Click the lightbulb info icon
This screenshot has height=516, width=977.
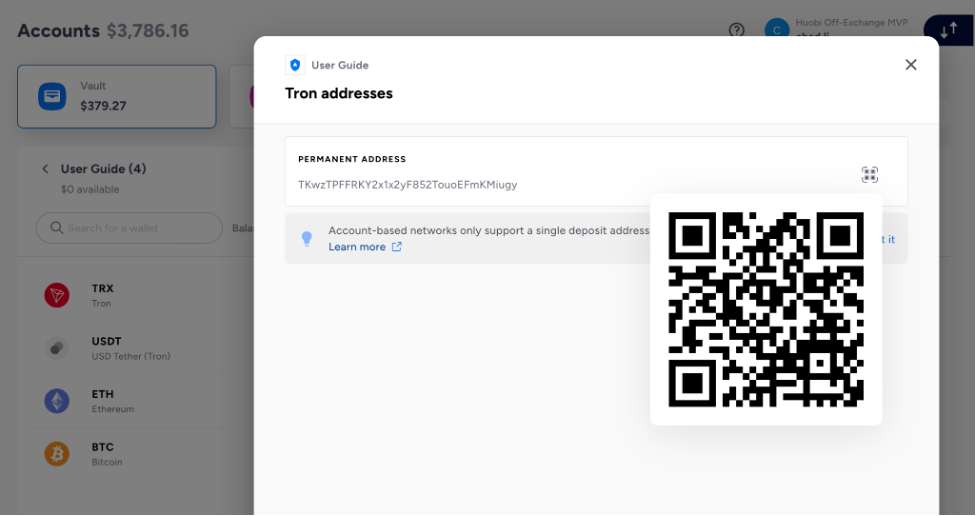pos(307,238)
